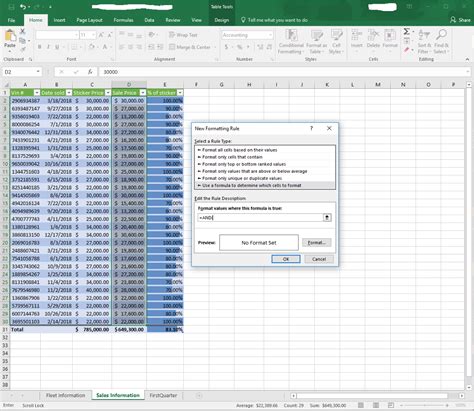Click Cancel in New Formatting Rule dialog
474x411 pixels.
click(x=319, y=259)
